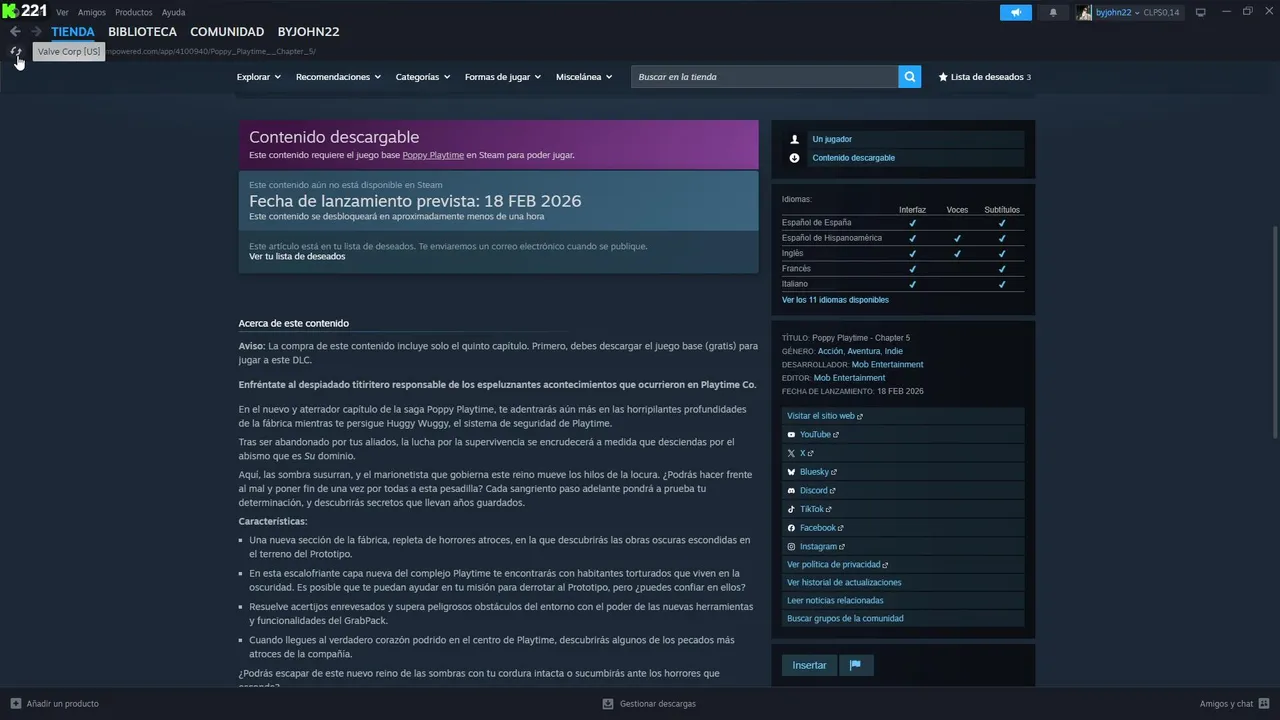This screenshot has width=1280, height=720.
Task: Click the downloads manager icon
Action: point(607,704)
